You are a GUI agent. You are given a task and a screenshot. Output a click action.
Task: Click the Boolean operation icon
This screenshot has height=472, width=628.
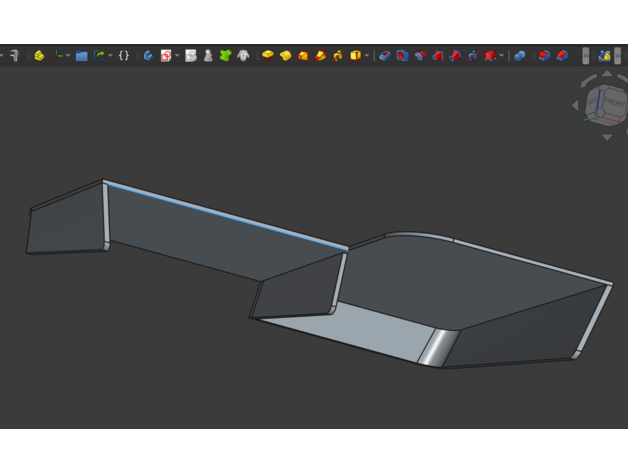point(520,56)
